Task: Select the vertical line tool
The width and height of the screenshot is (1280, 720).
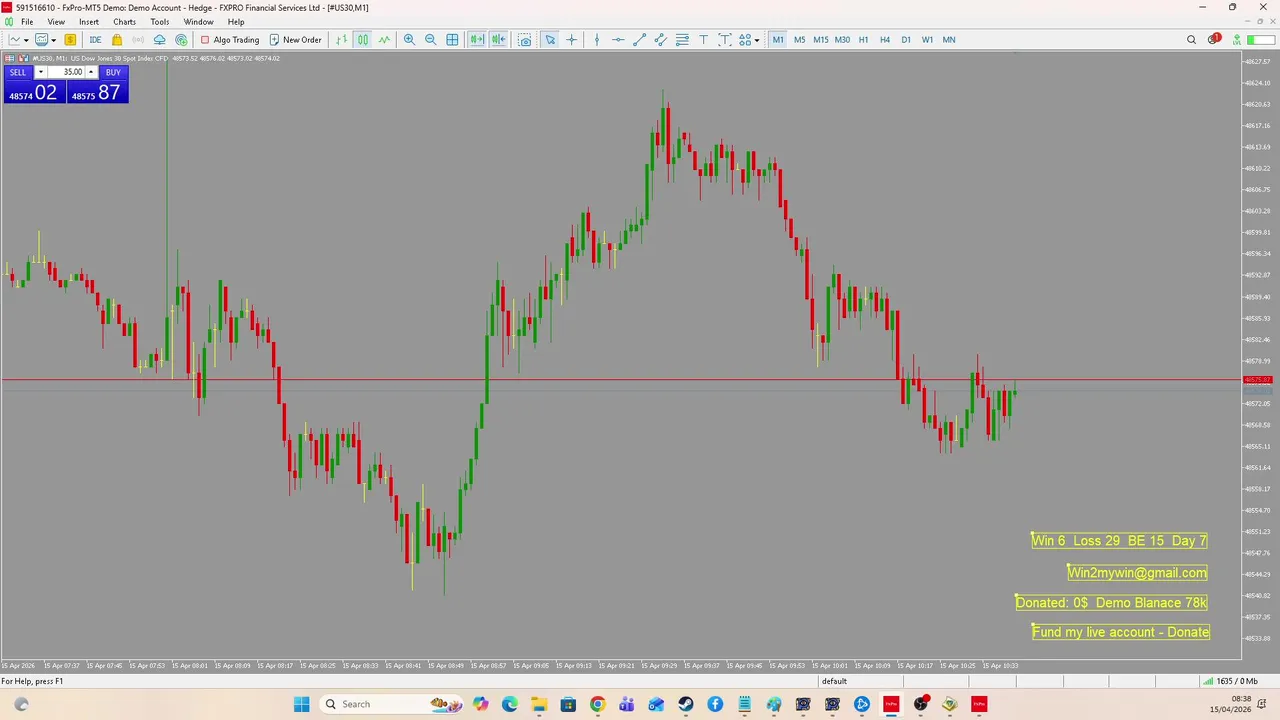Action: click(597, 40)
